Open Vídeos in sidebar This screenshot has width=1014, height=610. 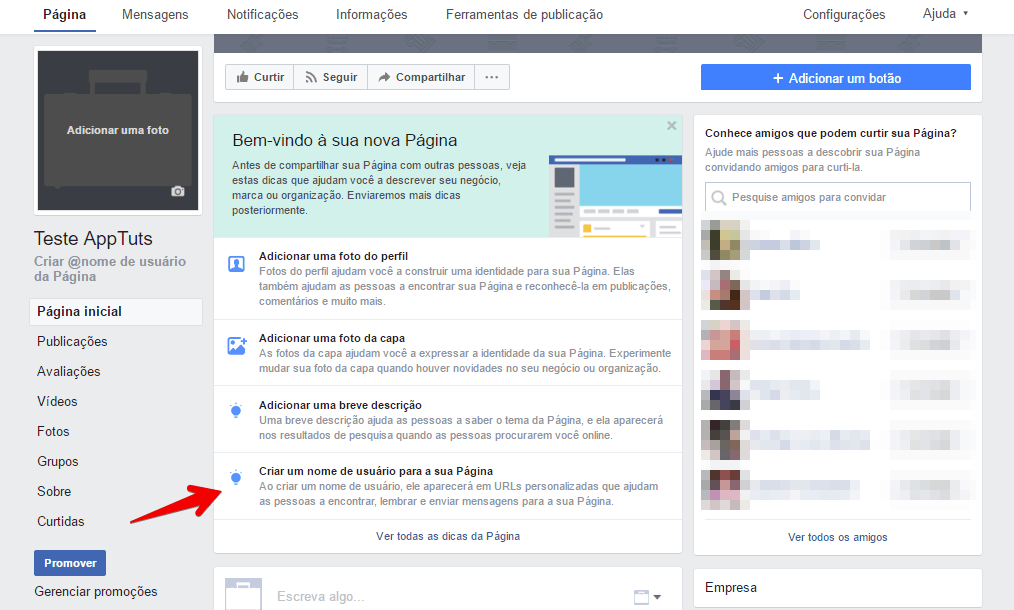point(57,401)
